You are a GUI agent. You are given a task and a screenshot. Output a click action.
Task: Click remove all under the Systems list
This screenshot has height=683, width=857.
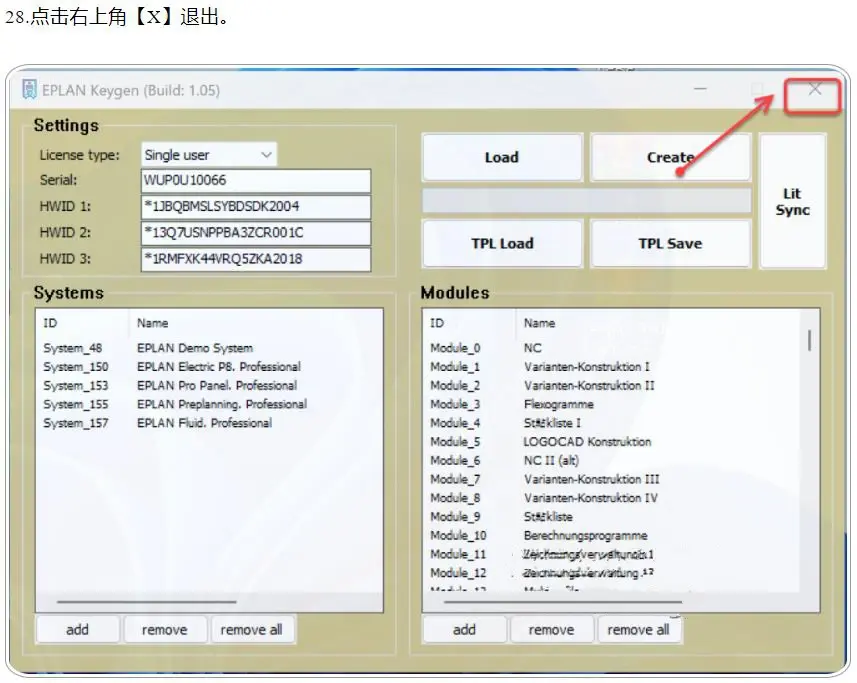(251, 629)
